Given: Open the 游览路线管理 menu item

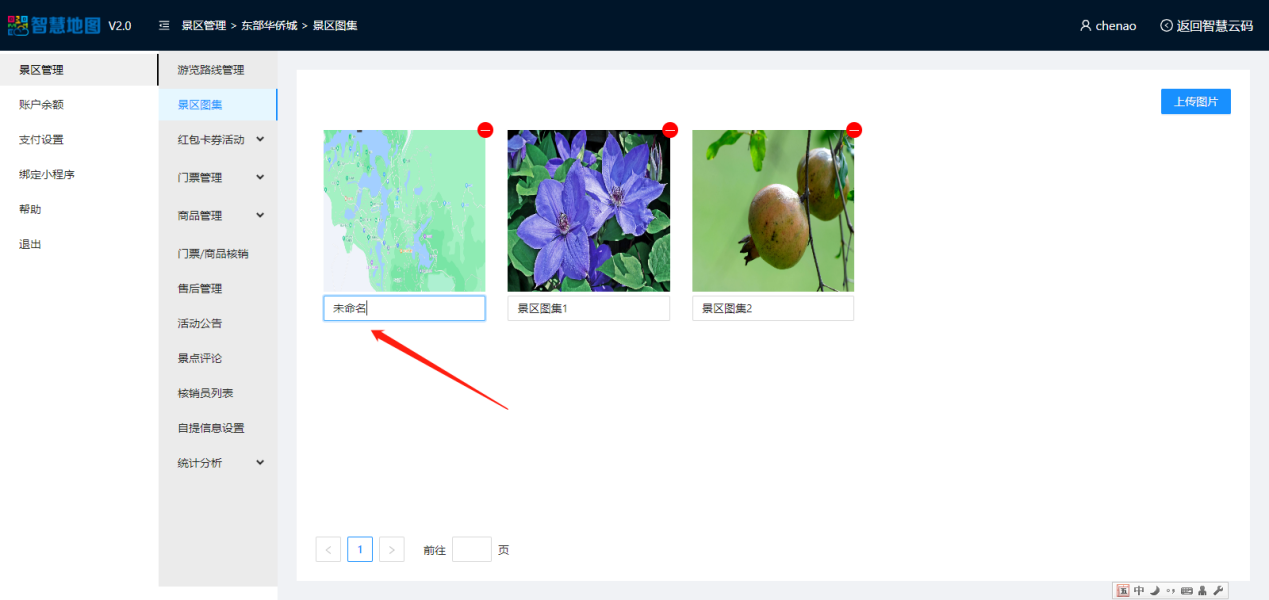Looking at the screenshot, I should [211, 70].
